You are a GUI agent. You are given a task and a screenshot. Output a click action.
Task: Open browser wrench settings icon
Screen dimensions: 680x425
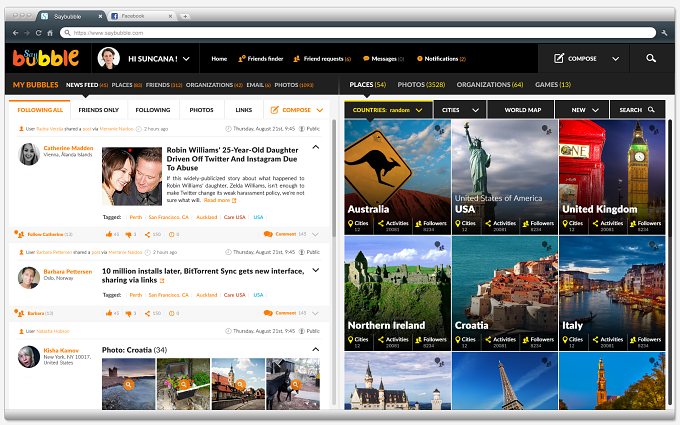point(664,33)
